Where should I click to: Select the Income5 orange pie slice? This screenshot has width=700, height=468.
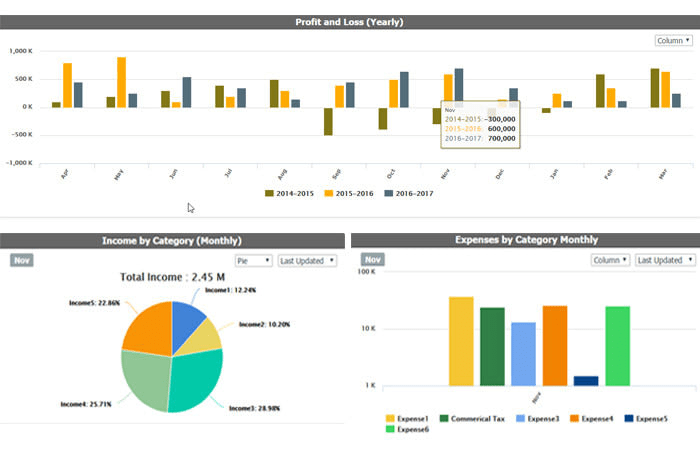click(x=150, y=328)
